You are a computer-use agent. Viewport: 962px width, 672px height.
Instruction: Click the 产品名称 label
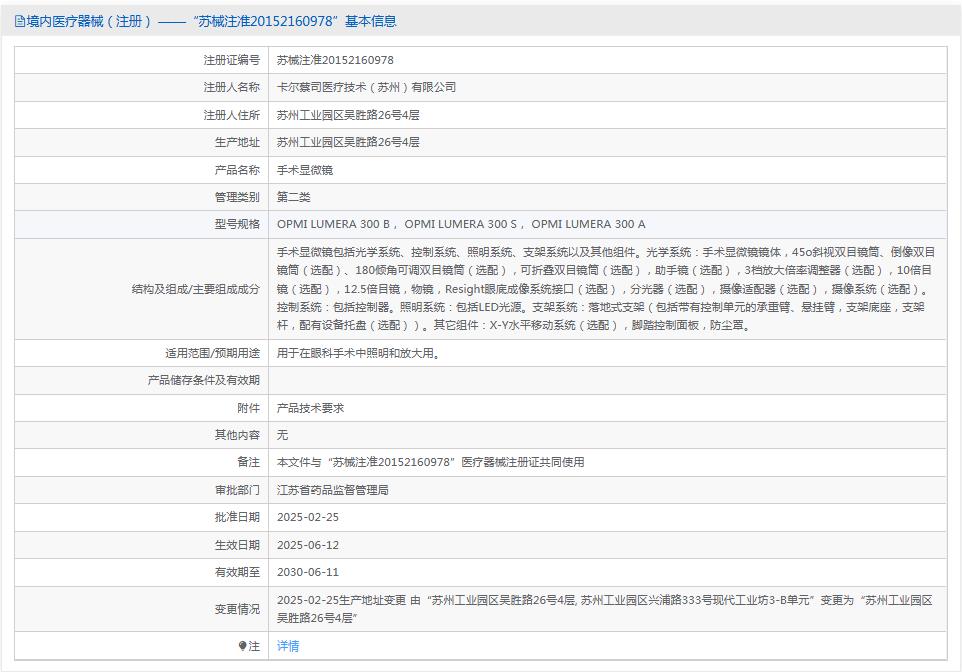[x=237, y=170]
